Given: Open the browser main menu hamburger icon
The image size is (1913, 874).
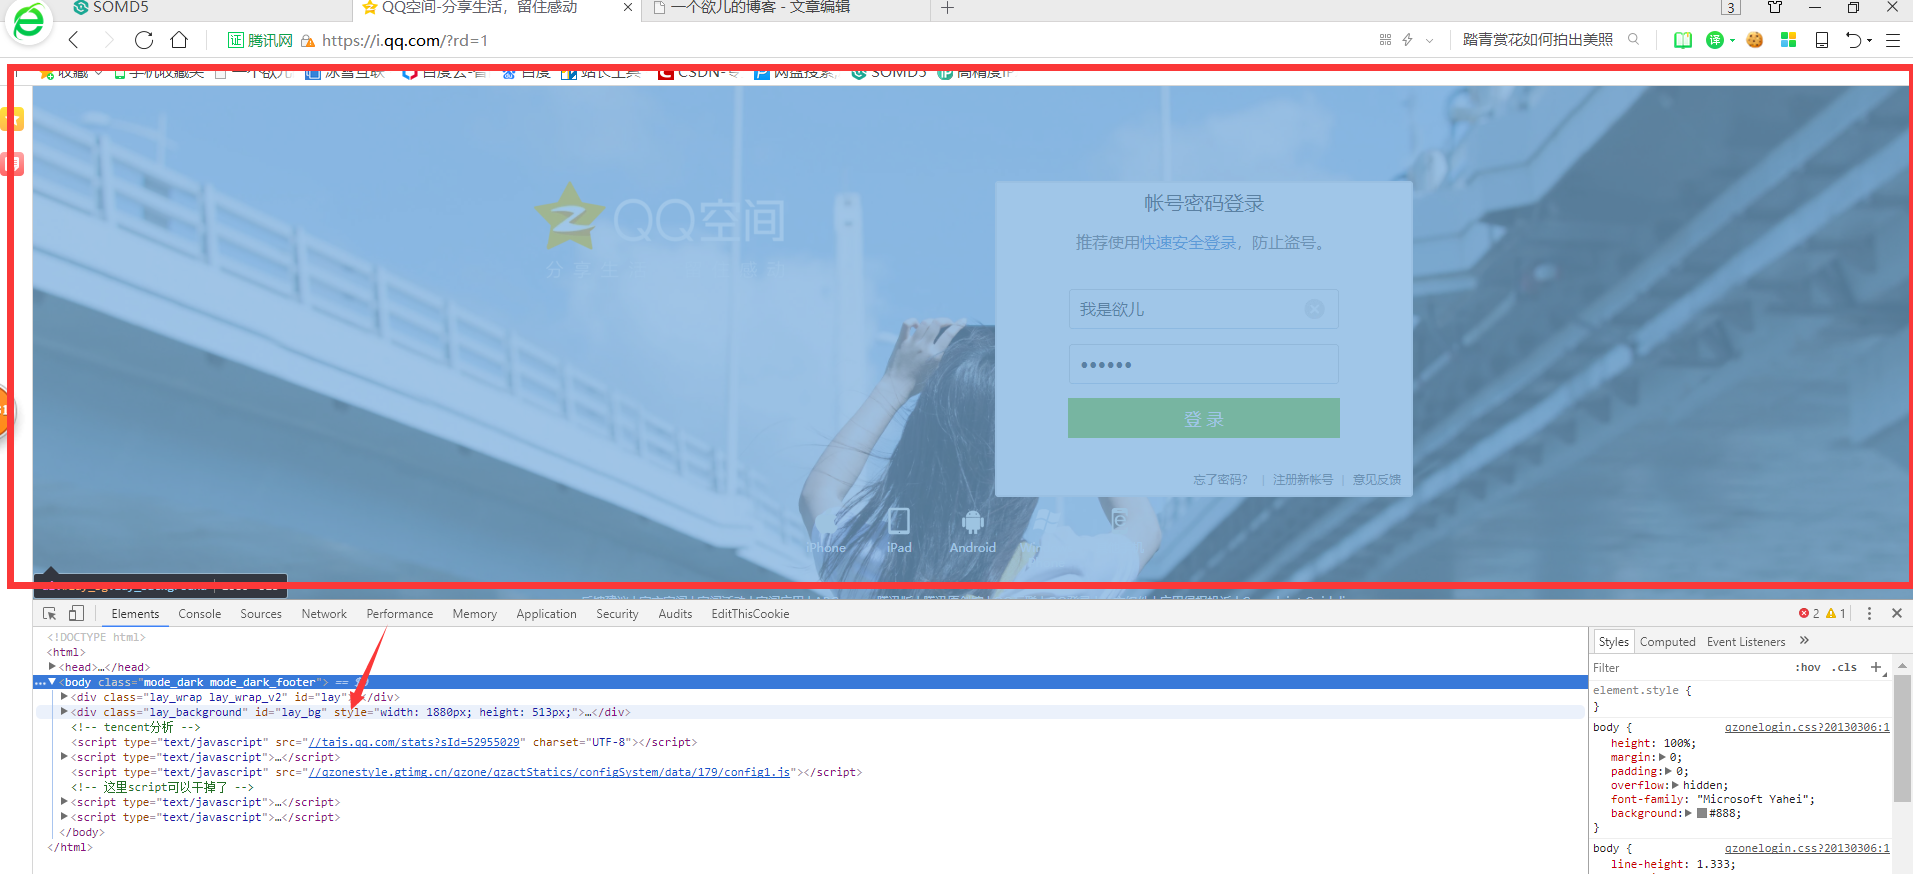Looking at the screenshot, I should (1893, 40).
